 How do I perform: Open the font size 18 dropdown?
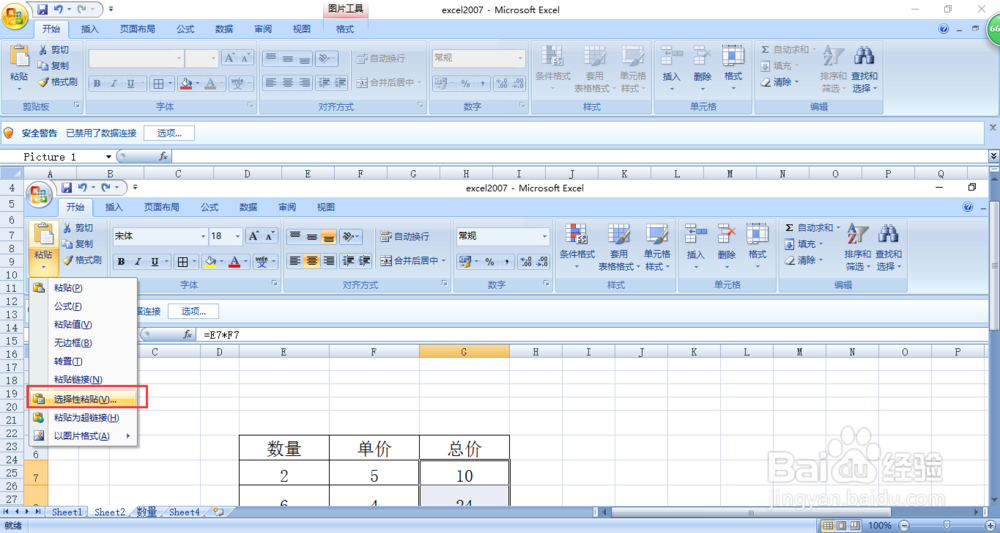coord(238,236)
